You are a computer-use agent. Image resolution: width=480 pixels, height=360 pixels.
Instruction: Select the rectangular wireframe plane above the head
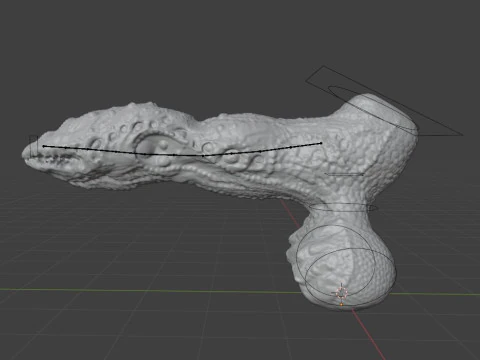(x=384, y=101)
